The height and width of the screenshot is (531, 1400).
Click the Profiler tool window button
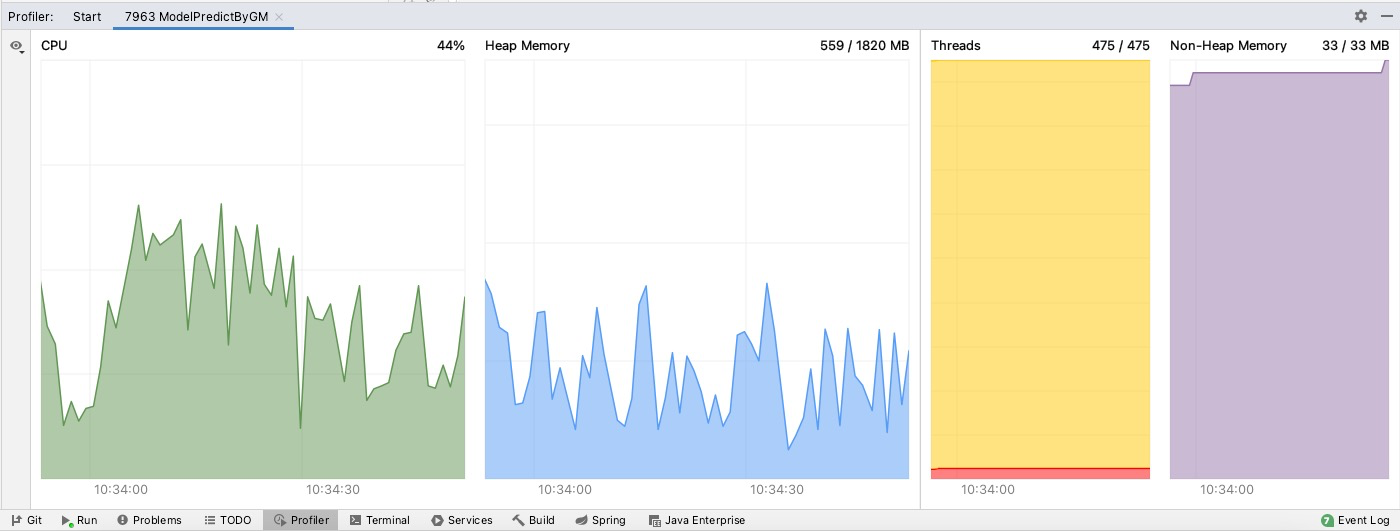(301, 520)
